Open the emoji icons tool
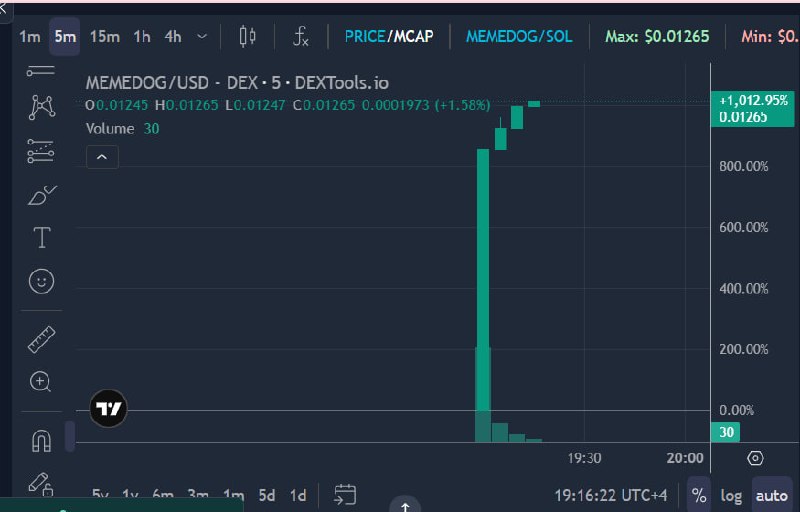This screenshot has width=800, height=512. pos(41,281)
